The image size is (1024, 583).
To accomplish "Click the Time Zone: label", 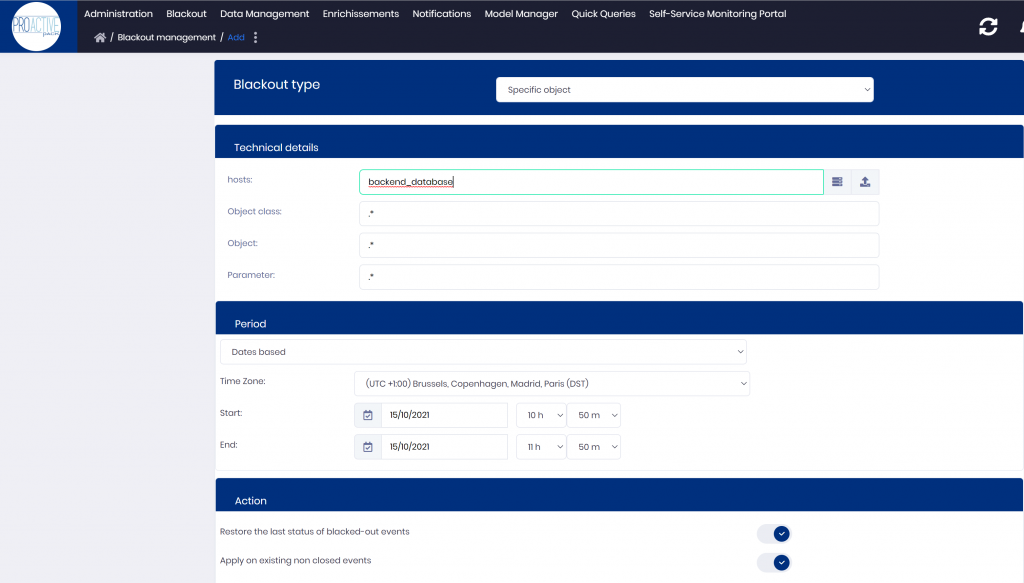I will (x=243, y=381).
